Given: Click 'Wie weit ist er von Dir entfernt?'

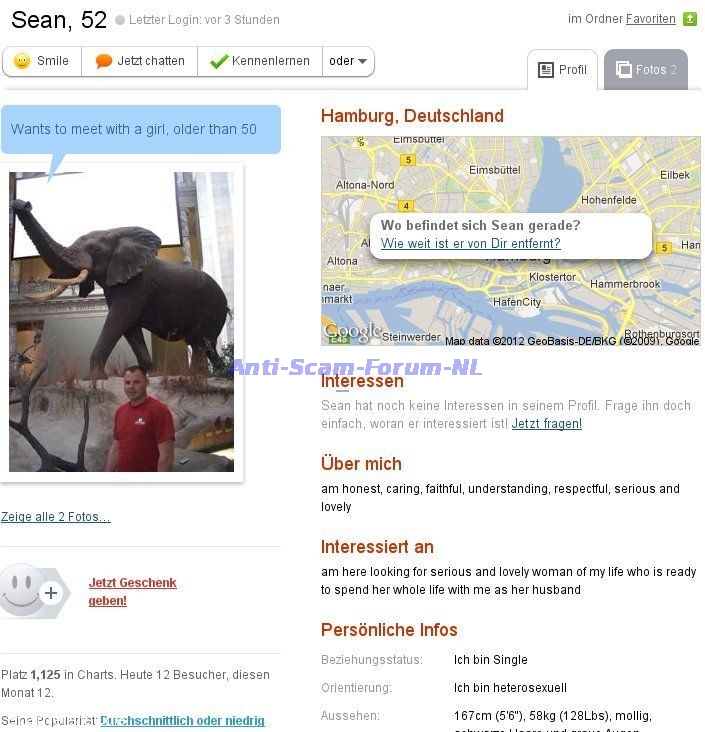Looking at the screenshot, I should (x=470, y=244).
